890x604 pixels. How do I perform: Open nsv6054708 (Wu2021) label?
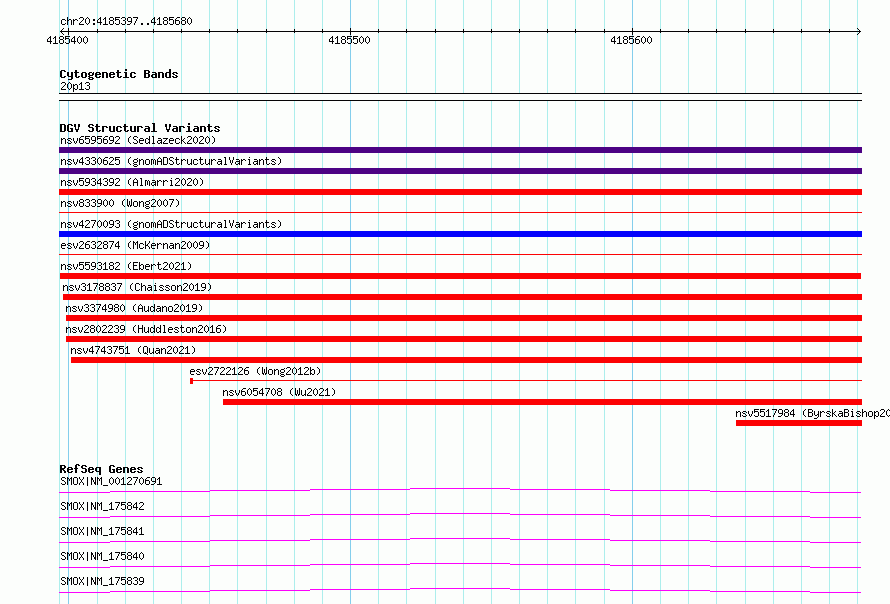coord(279,392)
